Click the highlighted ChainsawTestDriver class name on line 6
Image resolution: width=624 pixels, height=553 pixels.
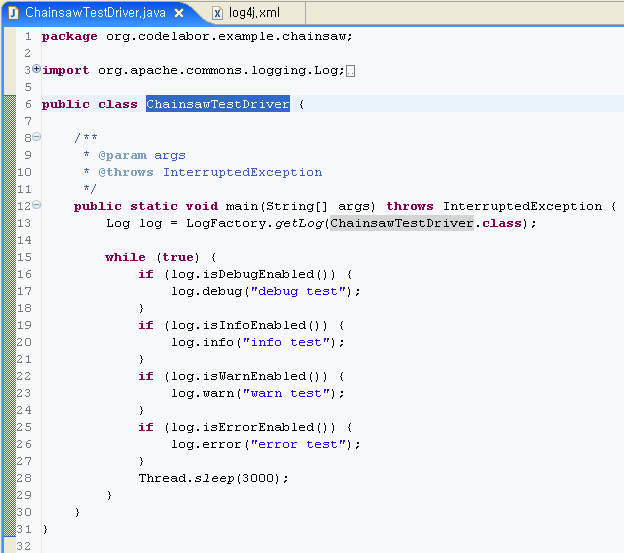click(x=217, y=104)
